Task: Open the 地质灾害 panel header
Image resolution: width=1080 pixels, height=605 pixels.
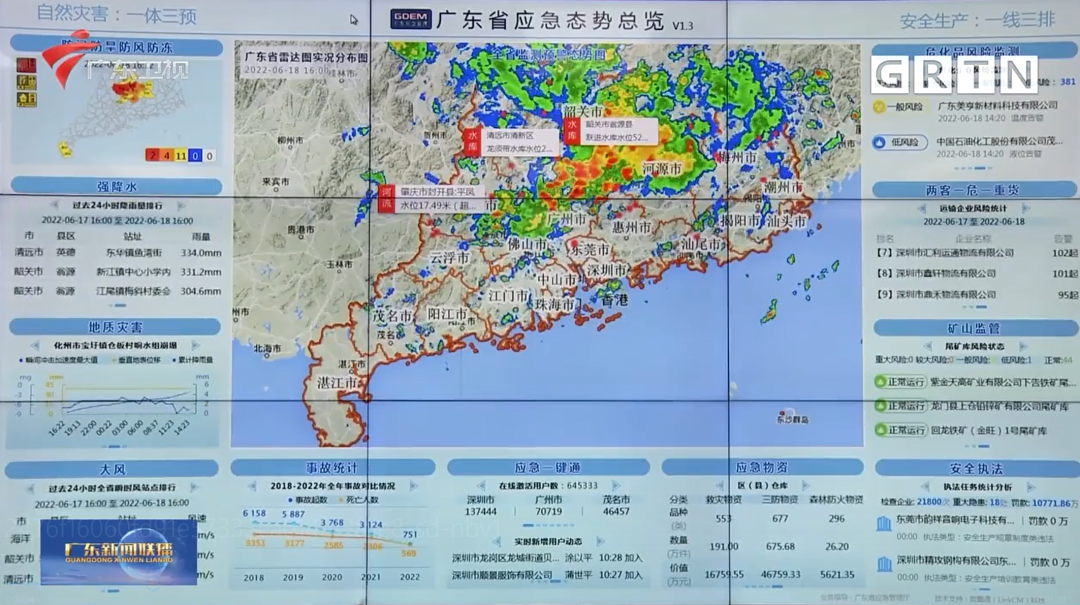Action: point(115,327)
